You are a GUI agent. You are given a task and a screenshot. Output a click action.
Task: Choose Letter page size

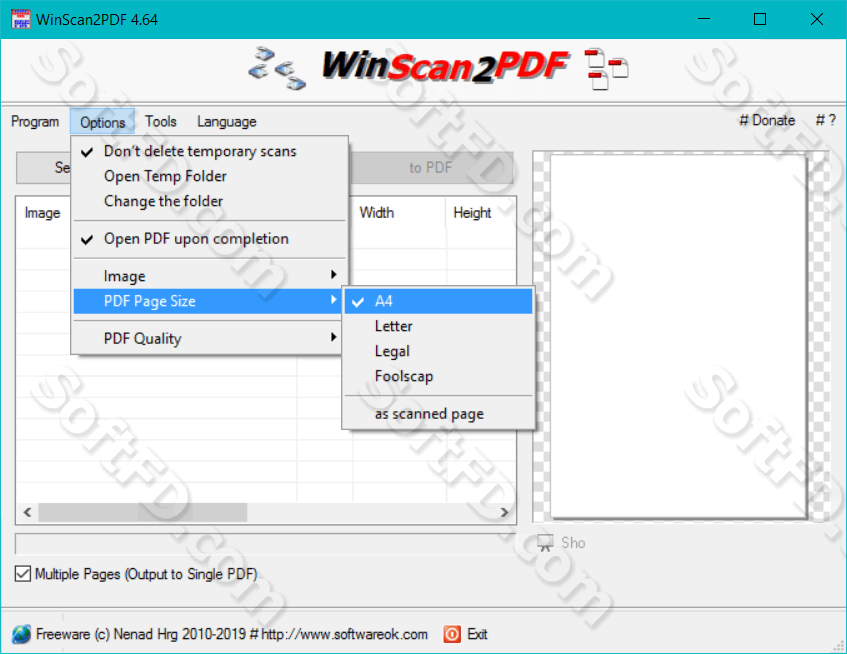[x=439, y=326]
